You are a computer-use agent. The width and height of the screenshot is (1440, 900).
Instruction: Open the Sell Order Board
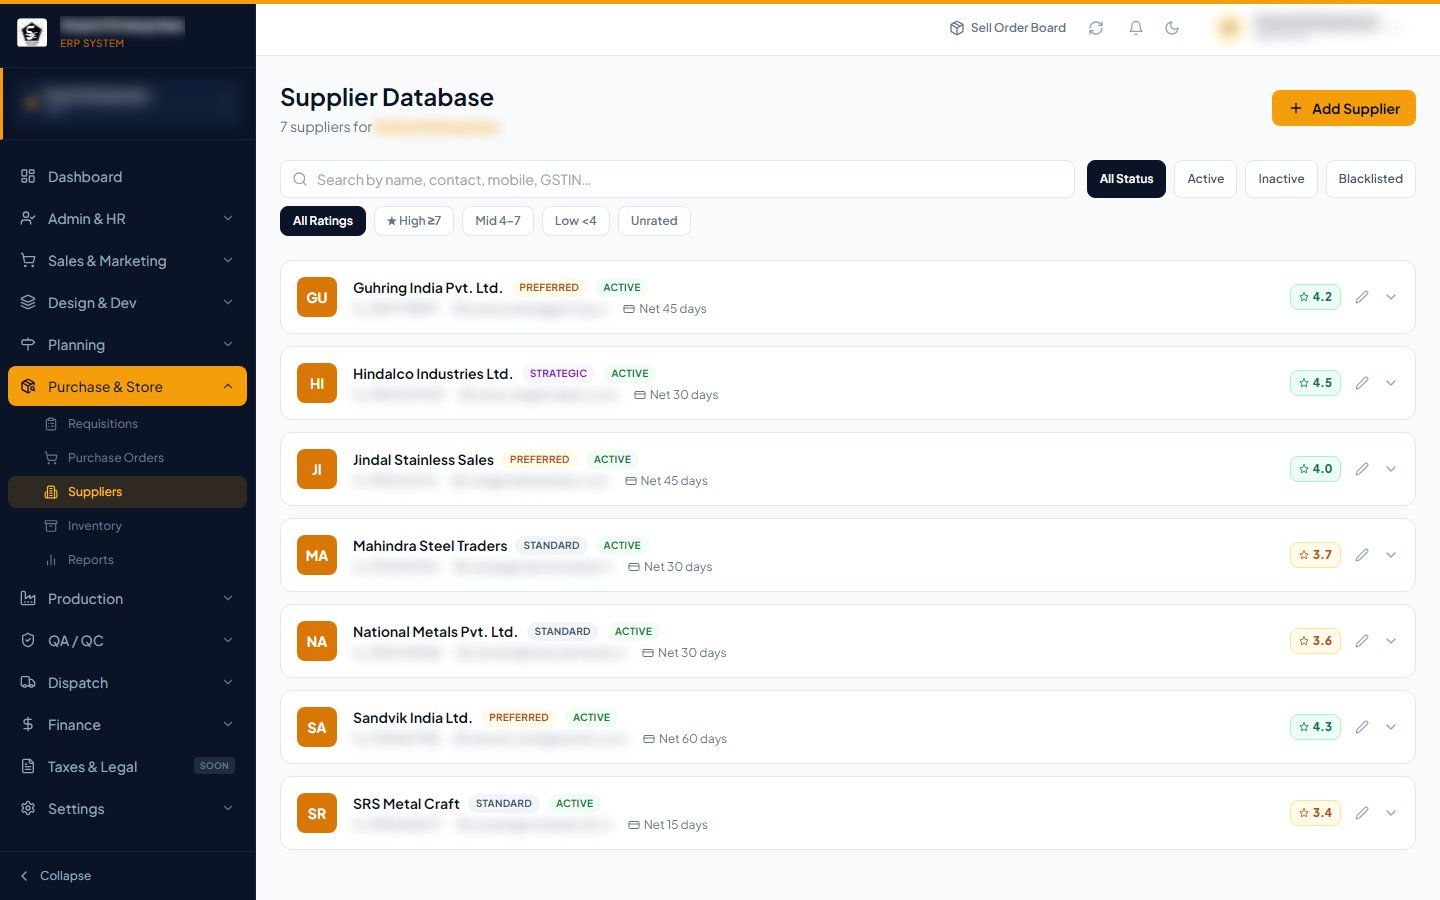click(x=1007, y=28)
